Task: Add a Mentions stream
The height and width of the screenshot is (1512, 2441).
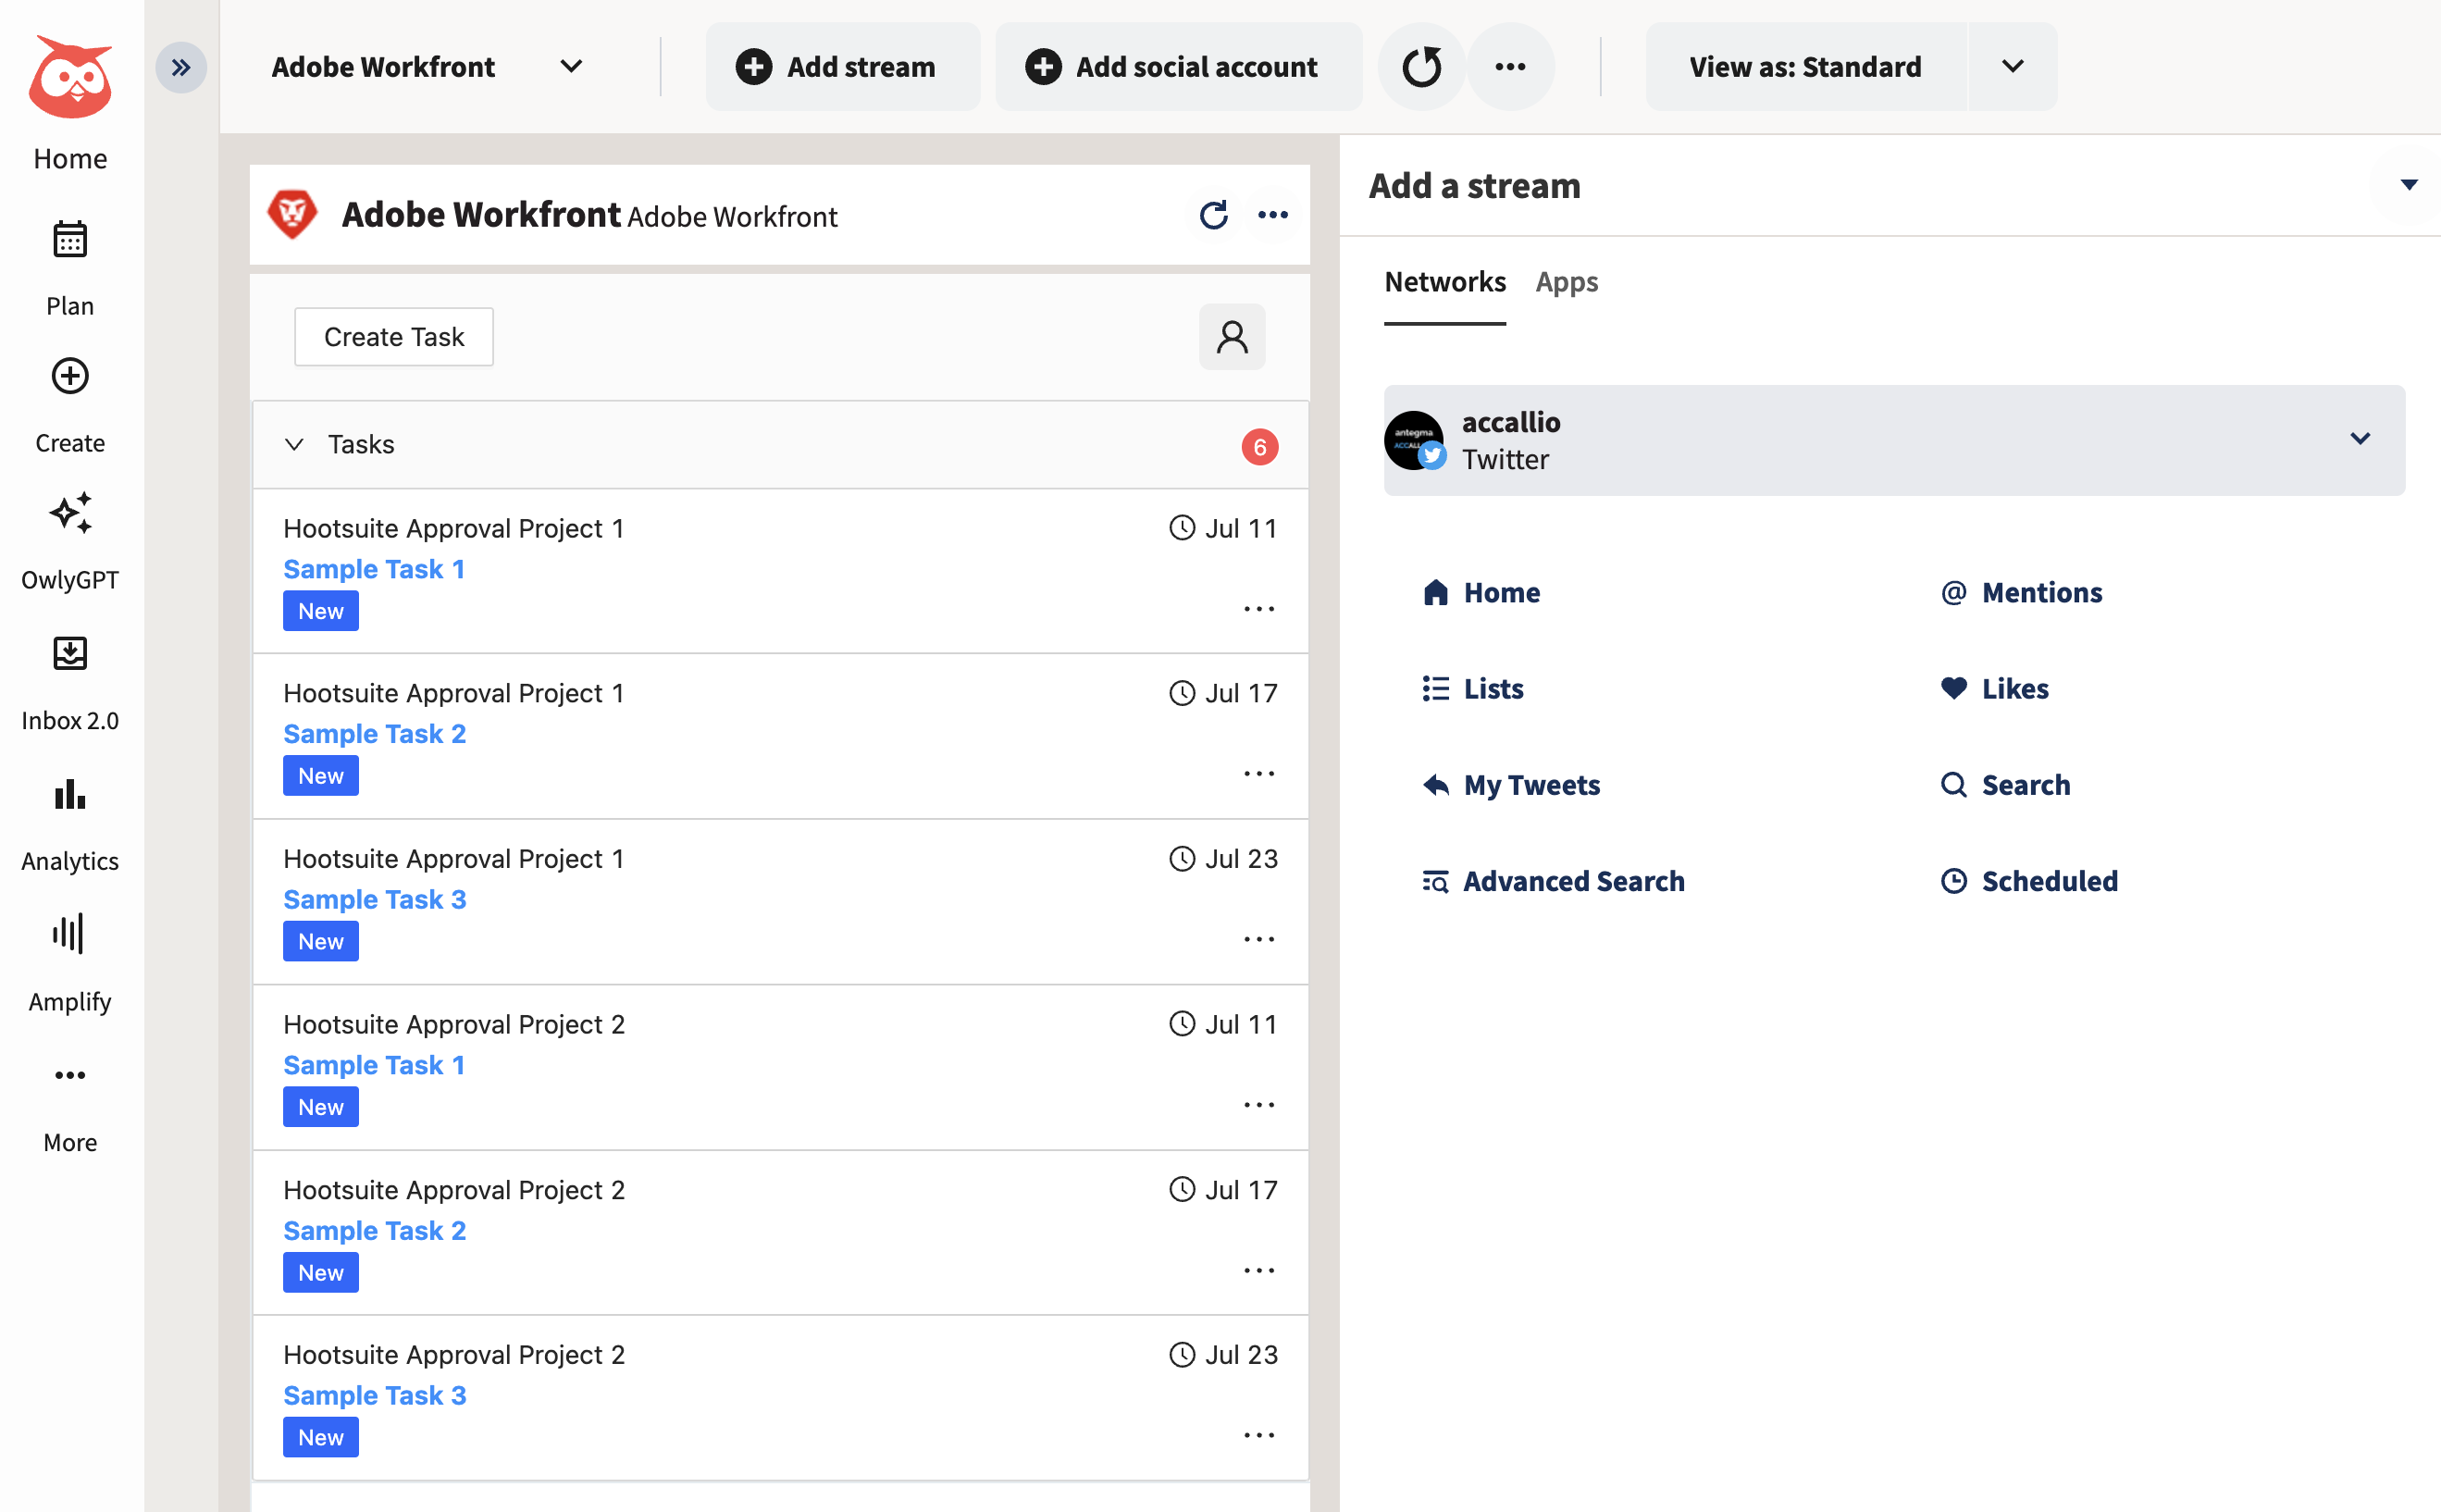Action: (x=2022, y=593)
